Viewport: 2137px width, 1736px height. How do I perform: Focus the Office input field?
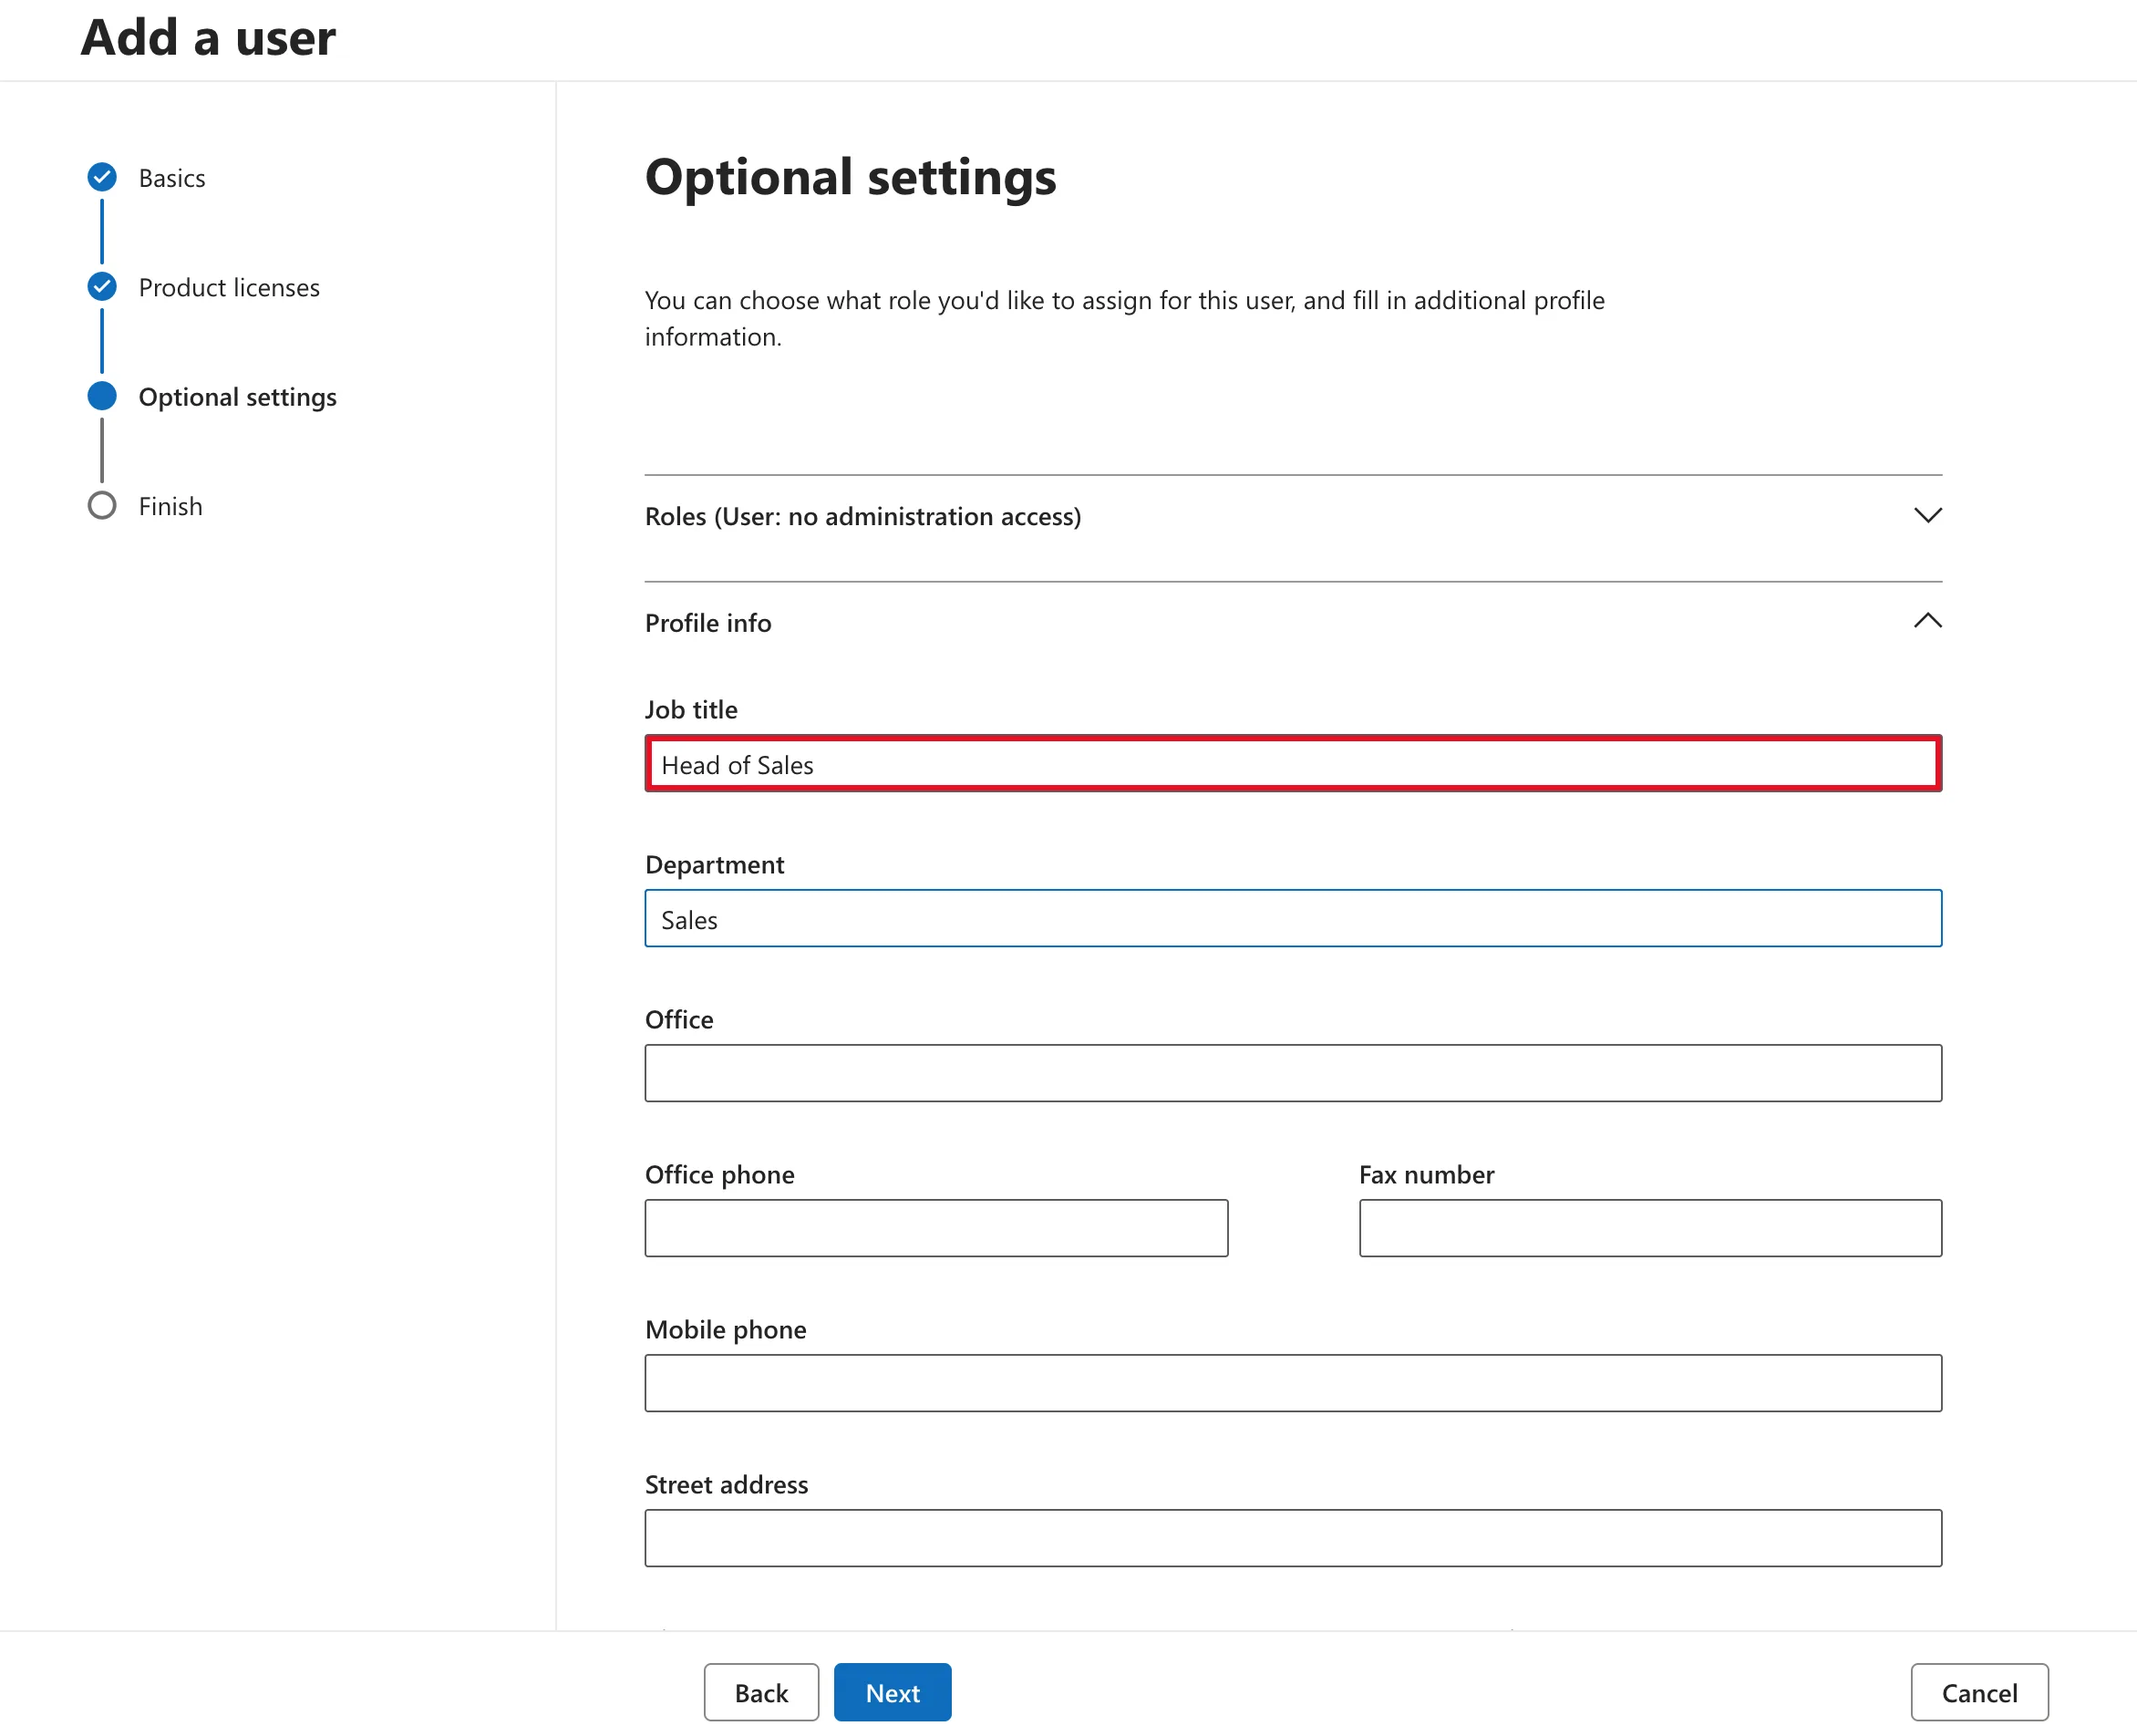(1293, 1074)
